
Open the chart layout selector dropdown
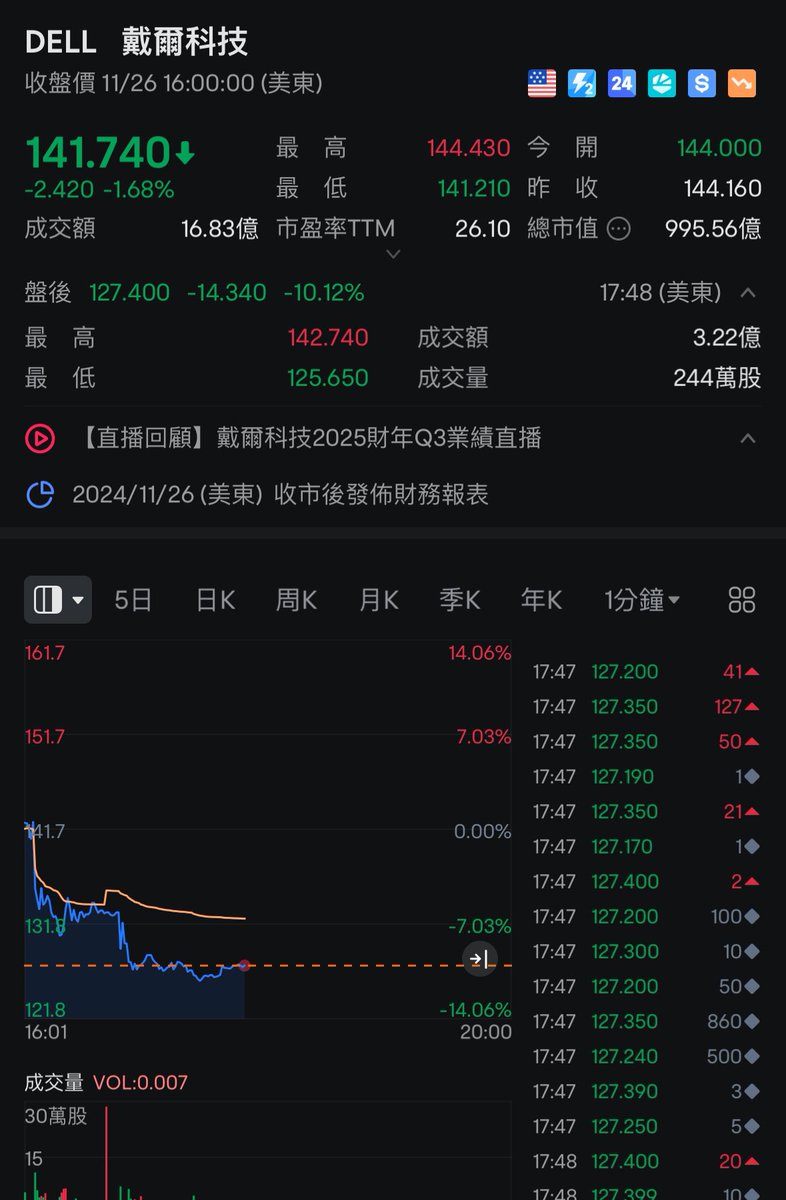click(x=58, y=600)
